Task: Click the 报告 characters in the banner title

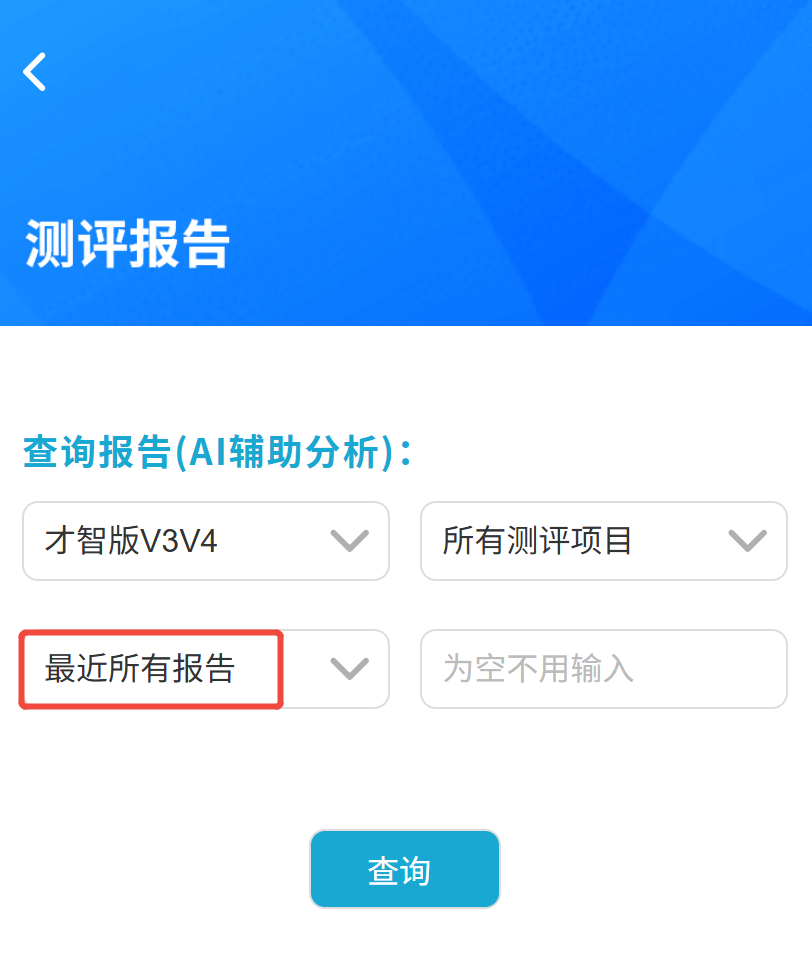Action: click(180, 244)
